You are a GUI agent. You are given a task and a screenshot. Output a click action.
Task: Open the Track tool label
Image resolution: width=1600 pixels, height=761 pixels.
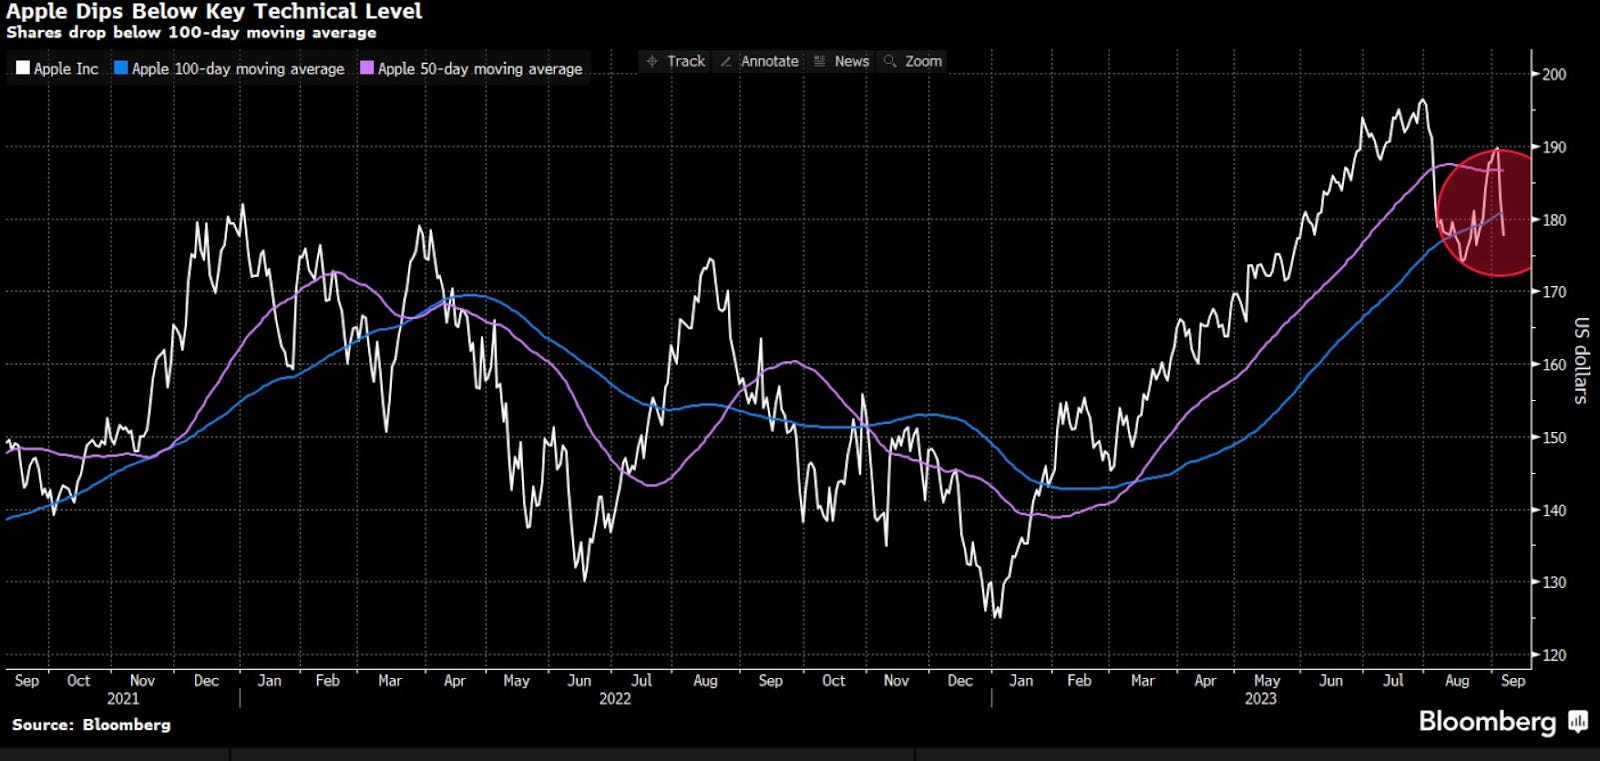tap(686, 61)
